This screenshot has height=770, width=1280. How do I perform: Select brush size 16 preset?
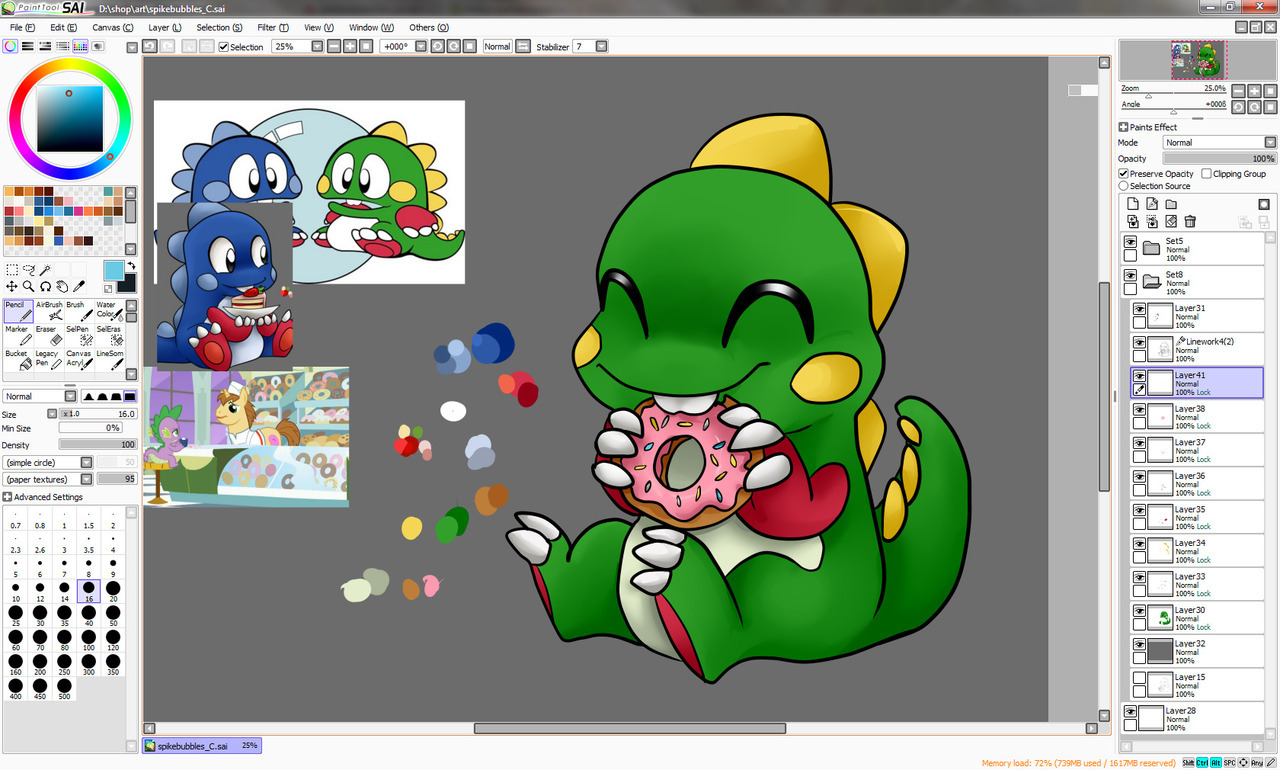coord(89,591)
